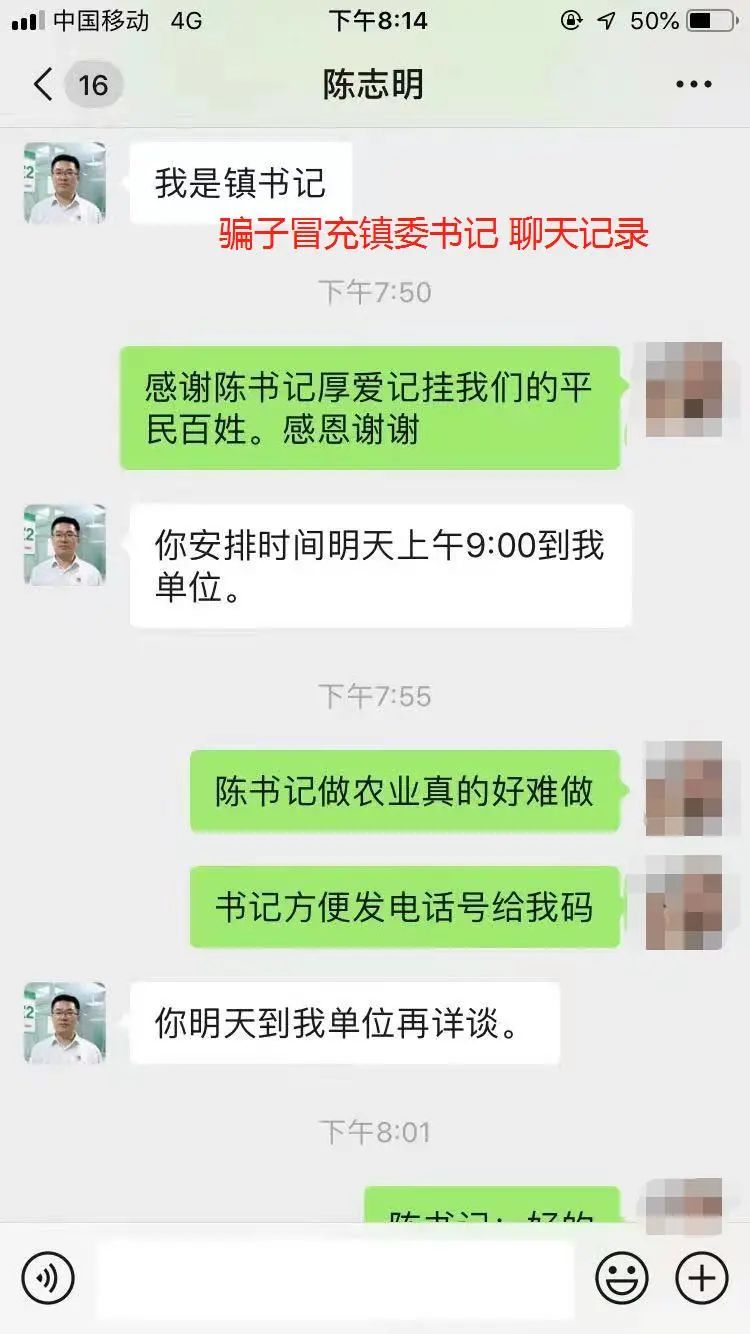Open the unread count badge showing 16
The width and height of the screenshot is (750, 1334).
[93, 85]
